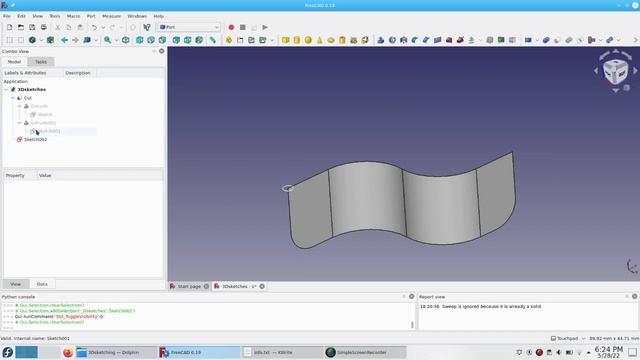Viewport: 640px width, 360px height.
Task: Open the File menu
Action: point(7,16)
